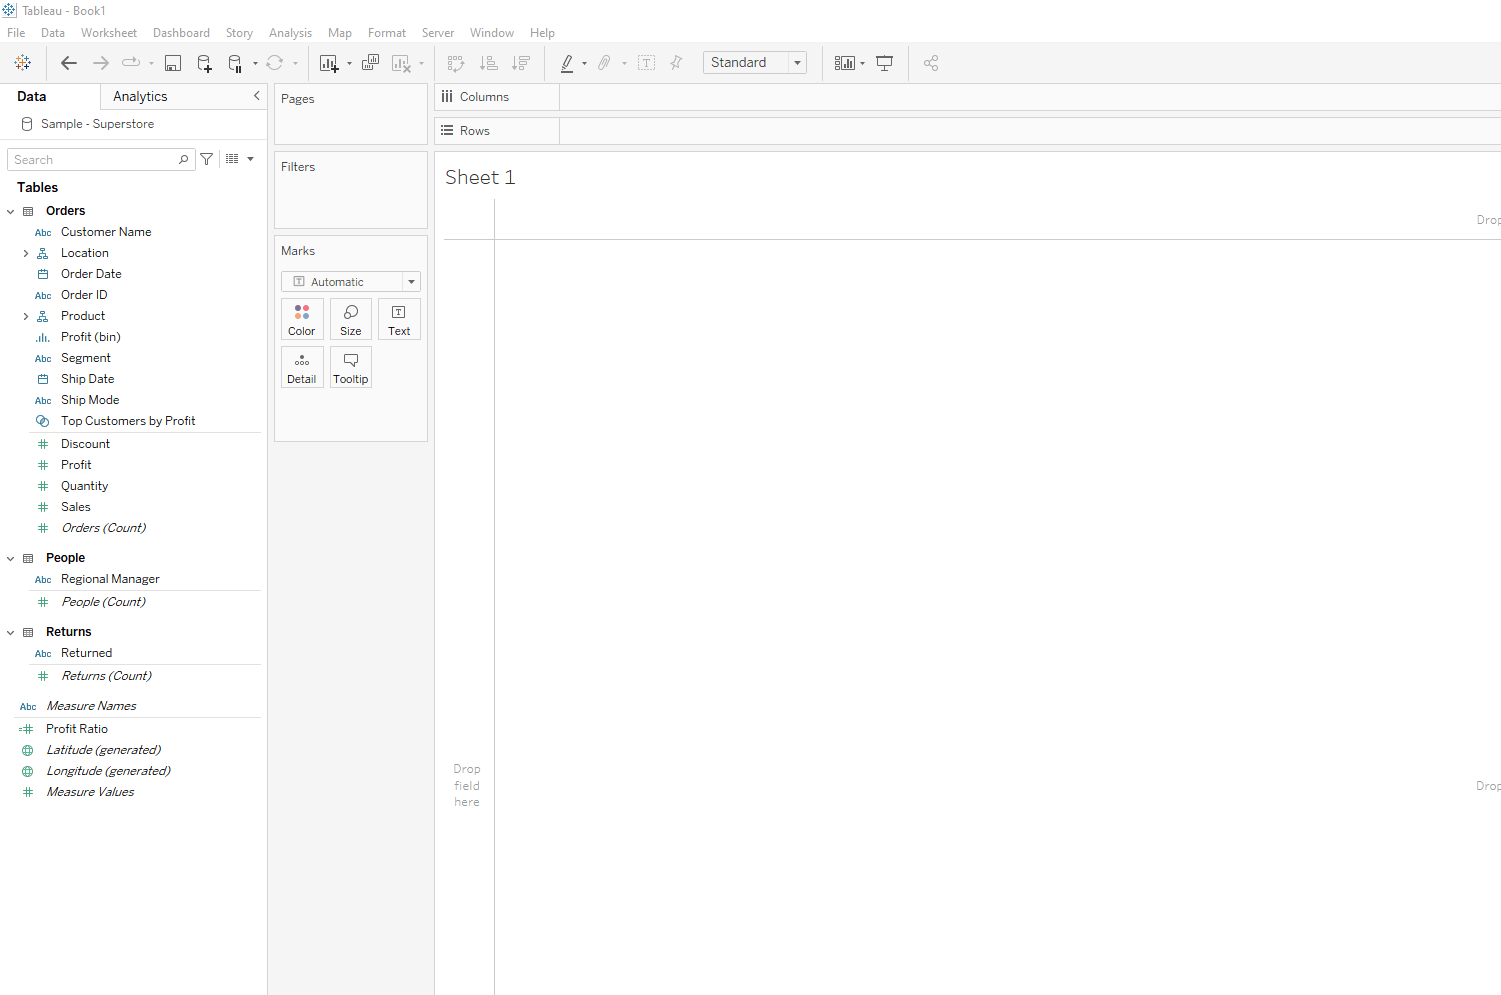Screen dimensions: 1501x995
Task: Click the Size button on Marks card
Action: coord(351,319)
